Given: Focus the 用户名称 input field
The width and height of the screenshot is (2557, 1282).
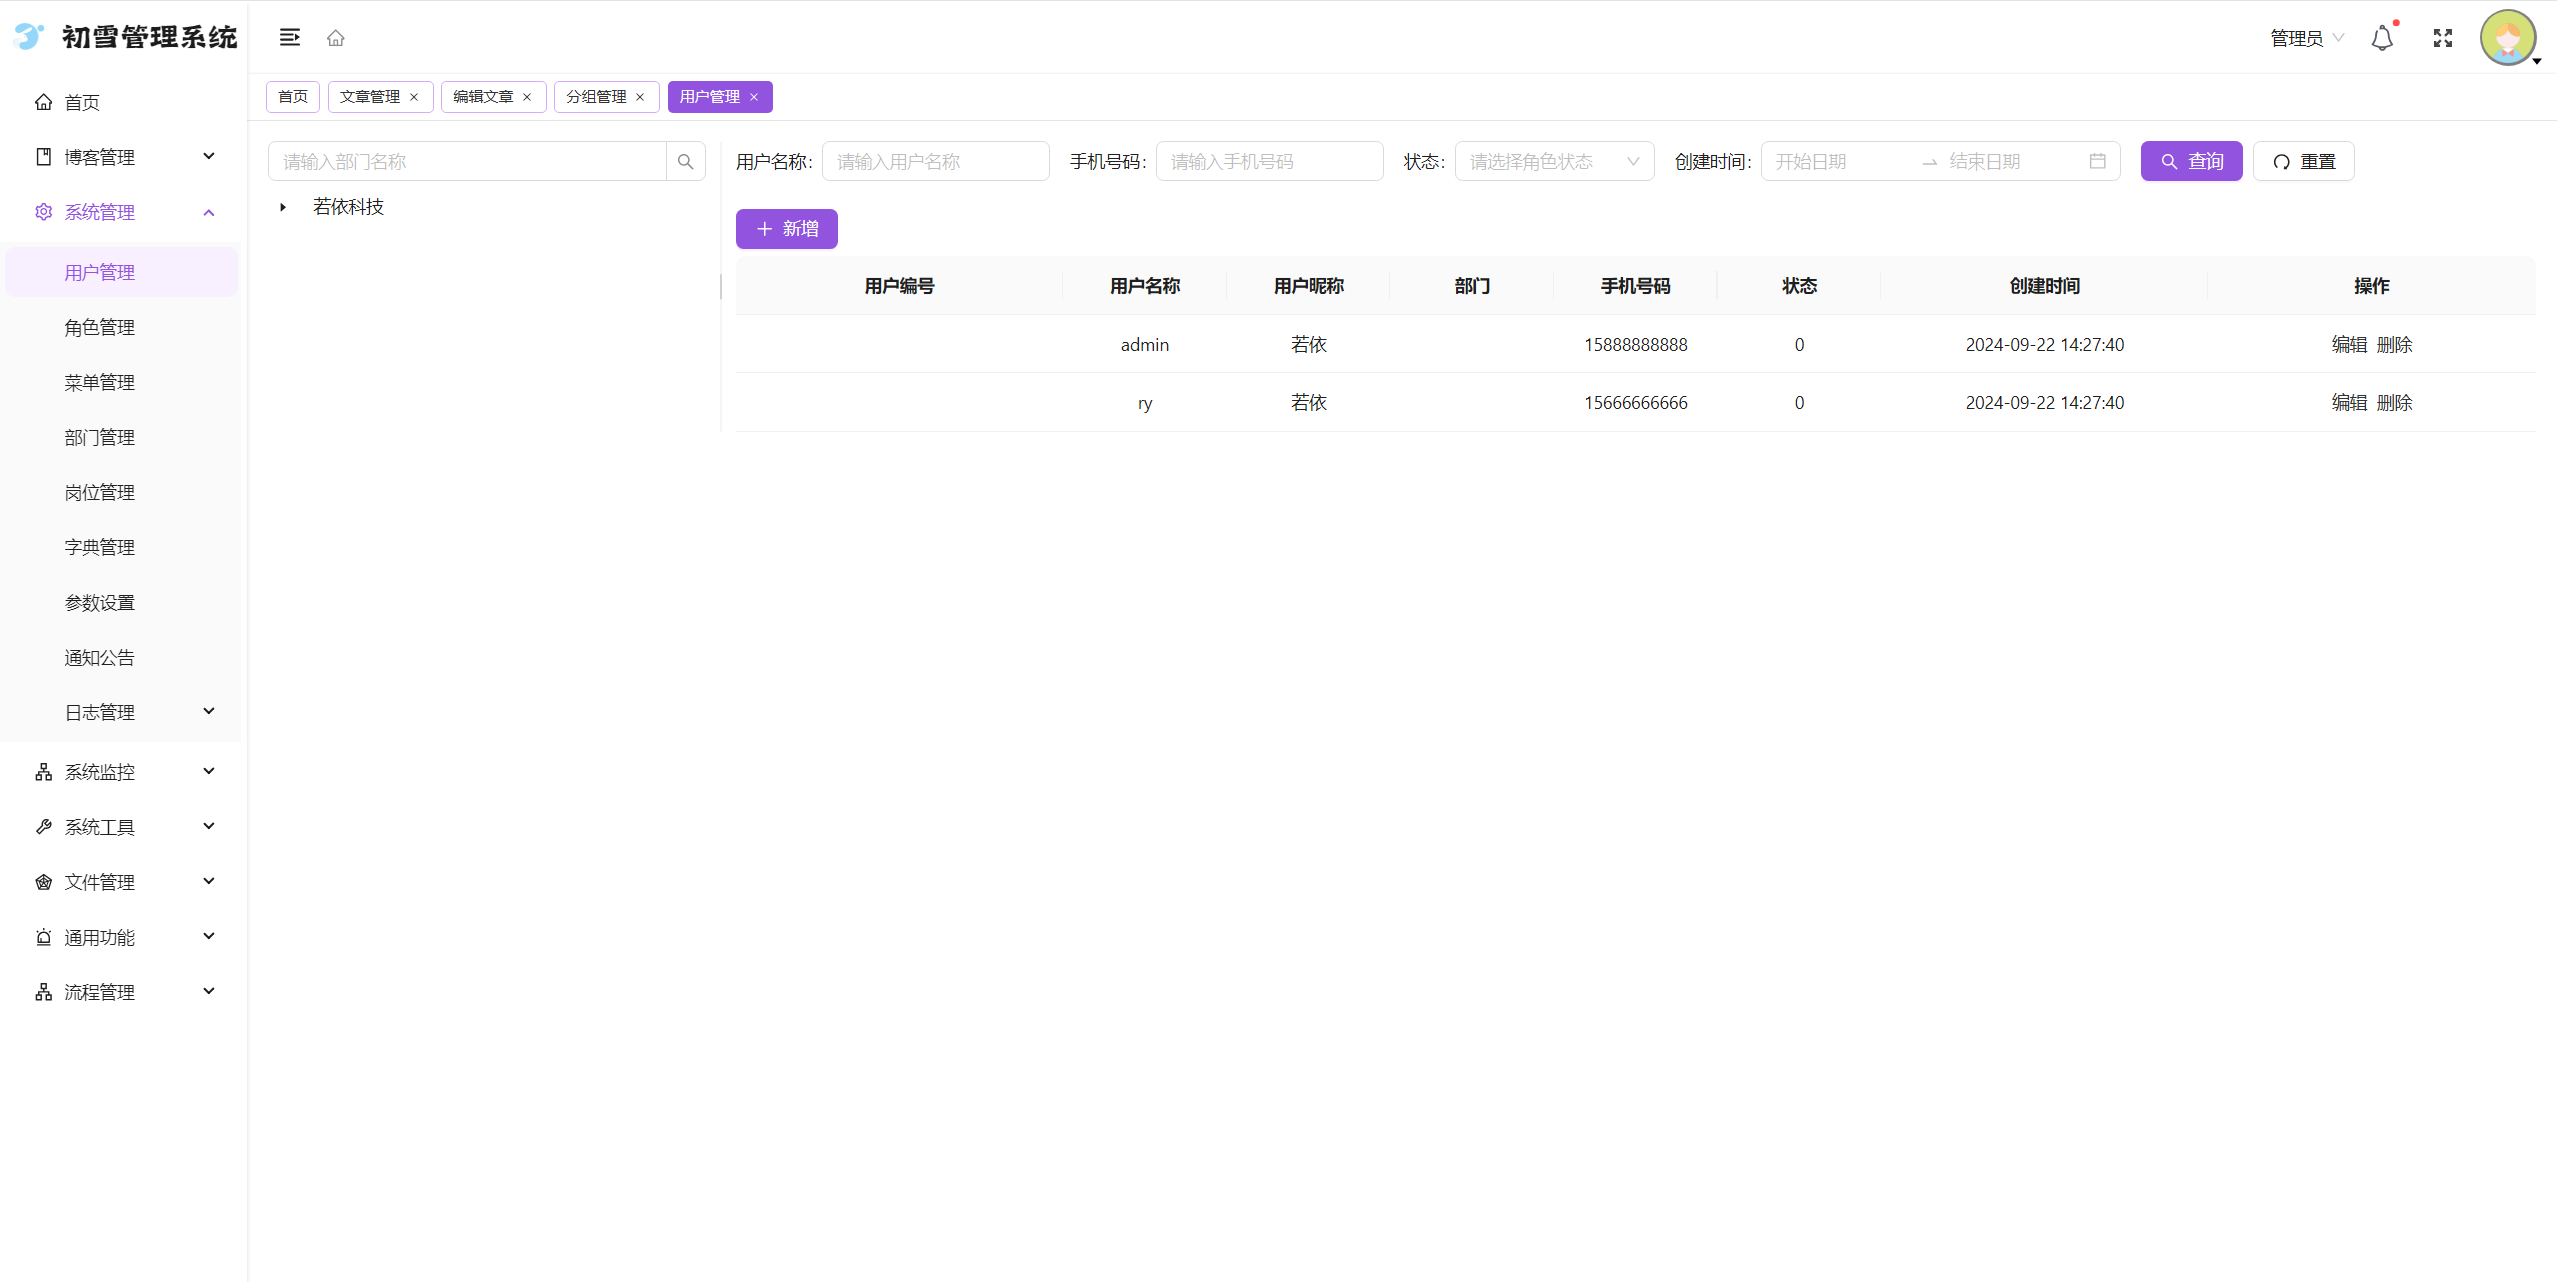Looking at the screenshot, I should 935,161.
